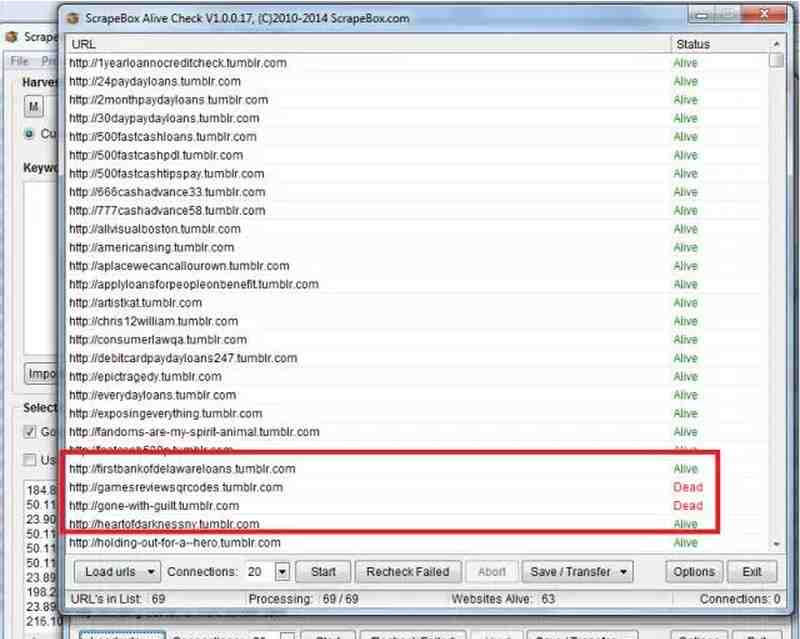Select the 666cashadvance33.tumblr.com URL
The height and width of the screenshot is (639, 800).
pyautogui.click(x=167, y=192)
